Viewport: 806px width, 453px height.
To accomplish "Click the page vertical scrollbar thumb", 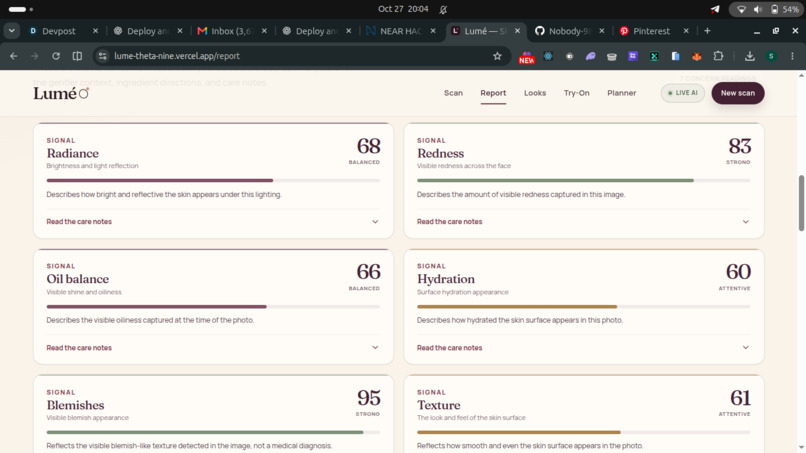I will (x=801, y=203).
